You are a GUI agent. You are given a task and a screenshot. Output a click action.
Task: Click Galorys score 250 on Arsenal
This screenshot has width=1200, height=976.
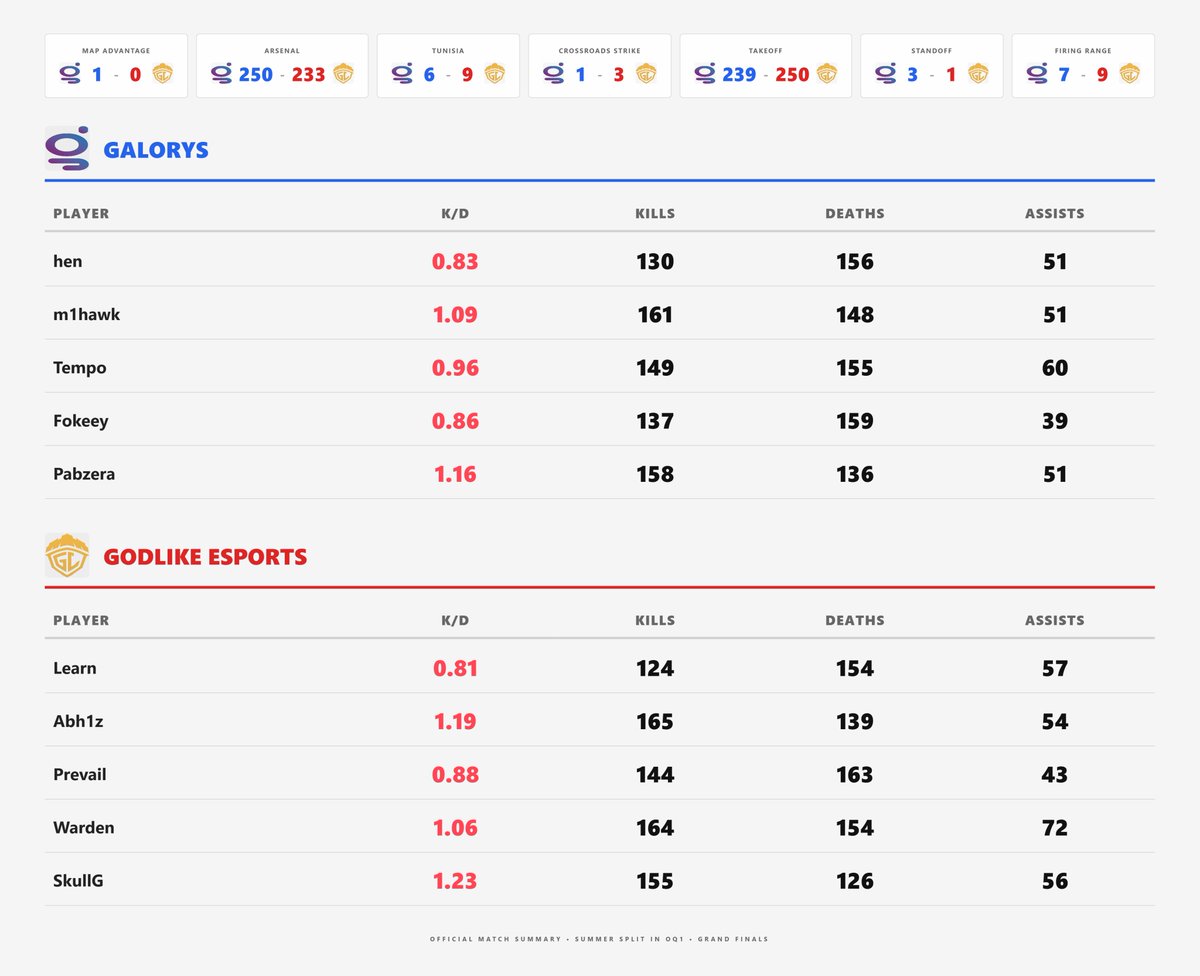point(256,74)
